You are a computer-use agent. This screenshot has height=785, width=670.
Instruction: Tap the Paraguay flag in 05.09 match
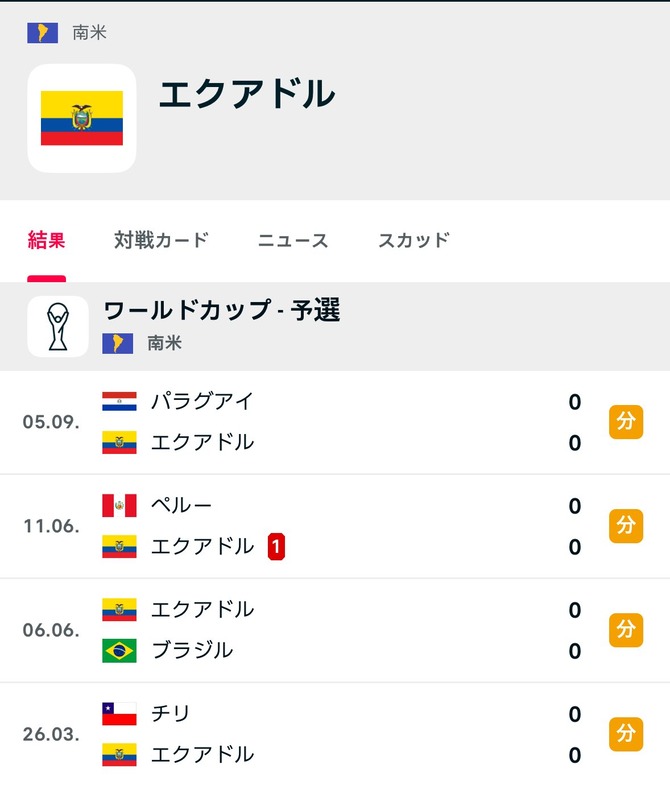click(119, 402)
